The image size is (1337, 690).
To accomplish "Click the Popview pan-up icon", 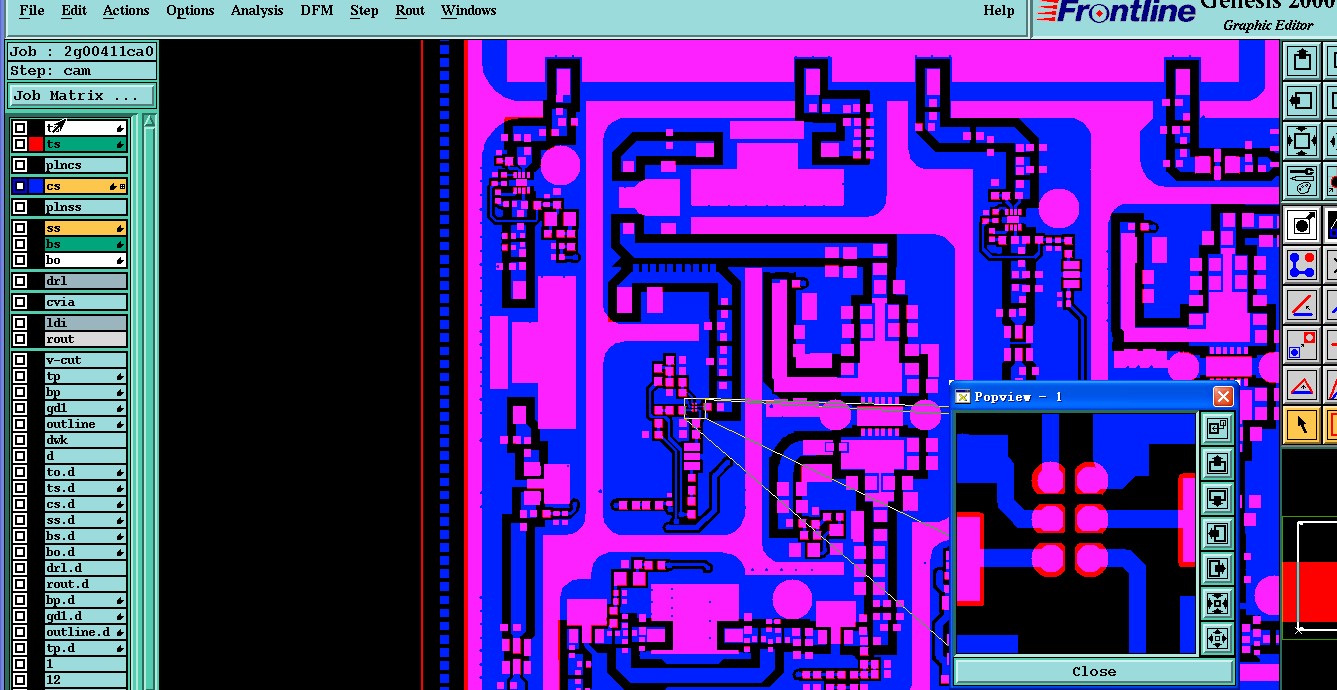I will pyautogui.click(x=1217, y=464).
